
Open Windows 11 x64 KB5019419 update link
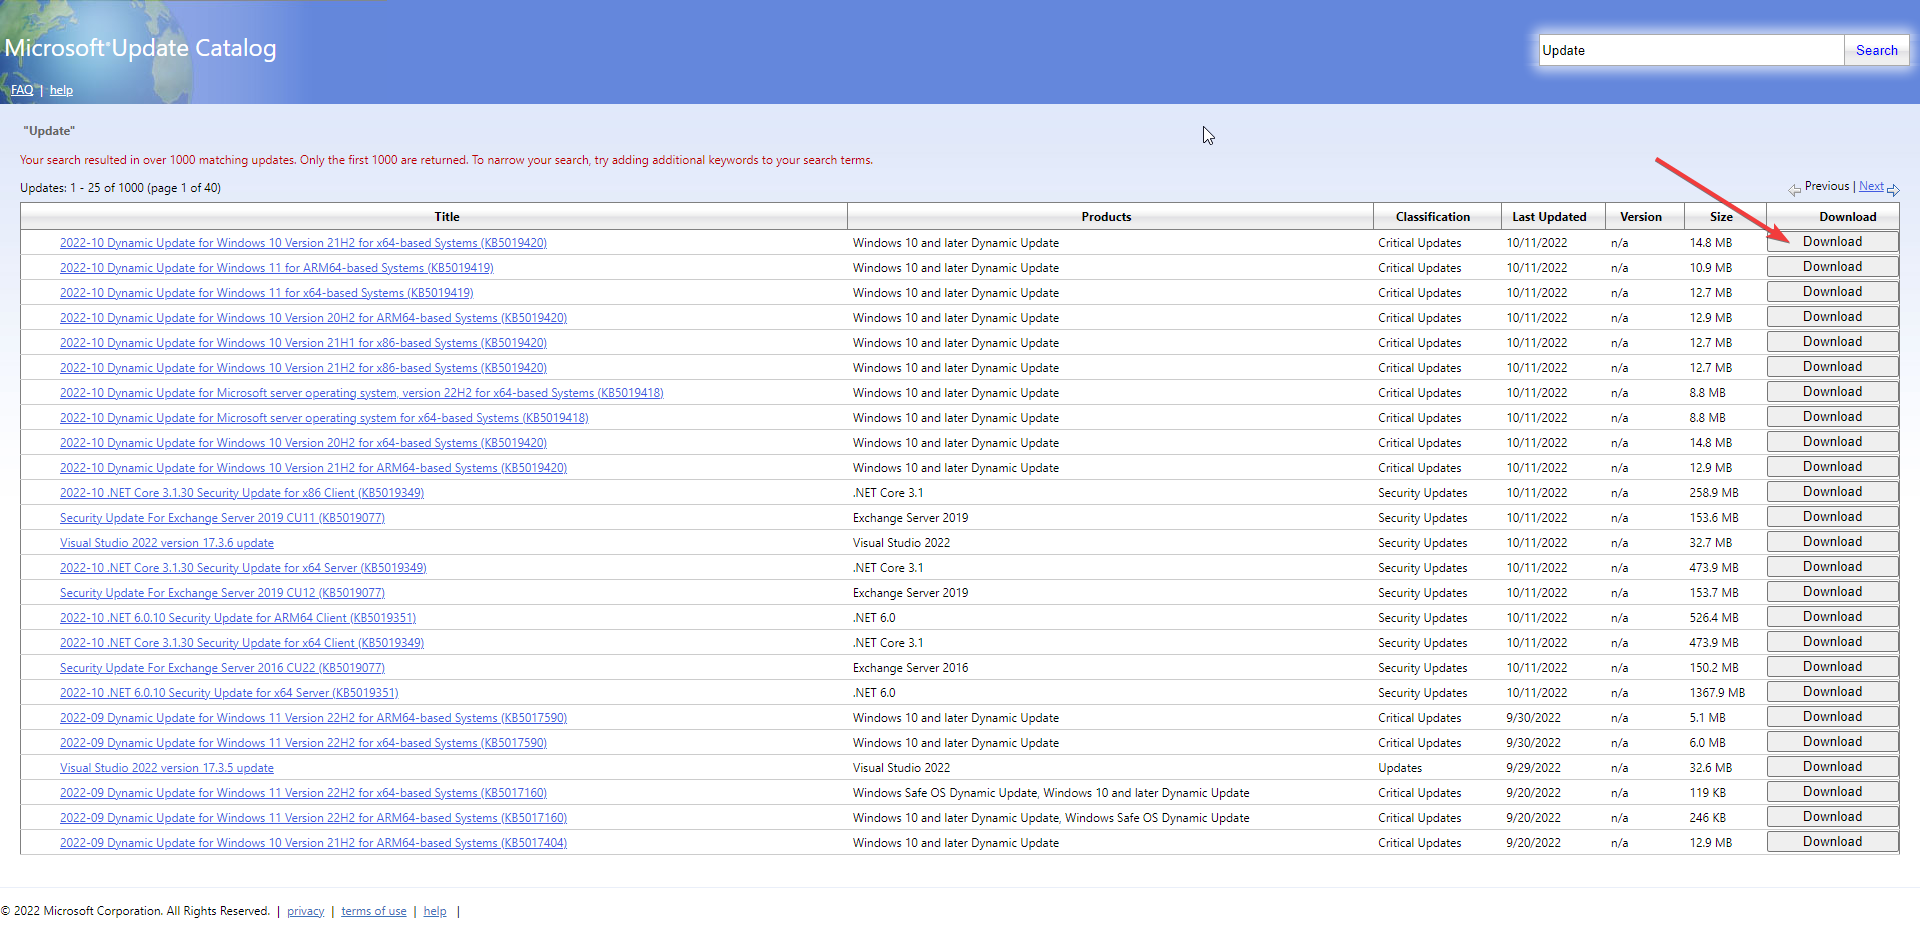tap(267, 293)
